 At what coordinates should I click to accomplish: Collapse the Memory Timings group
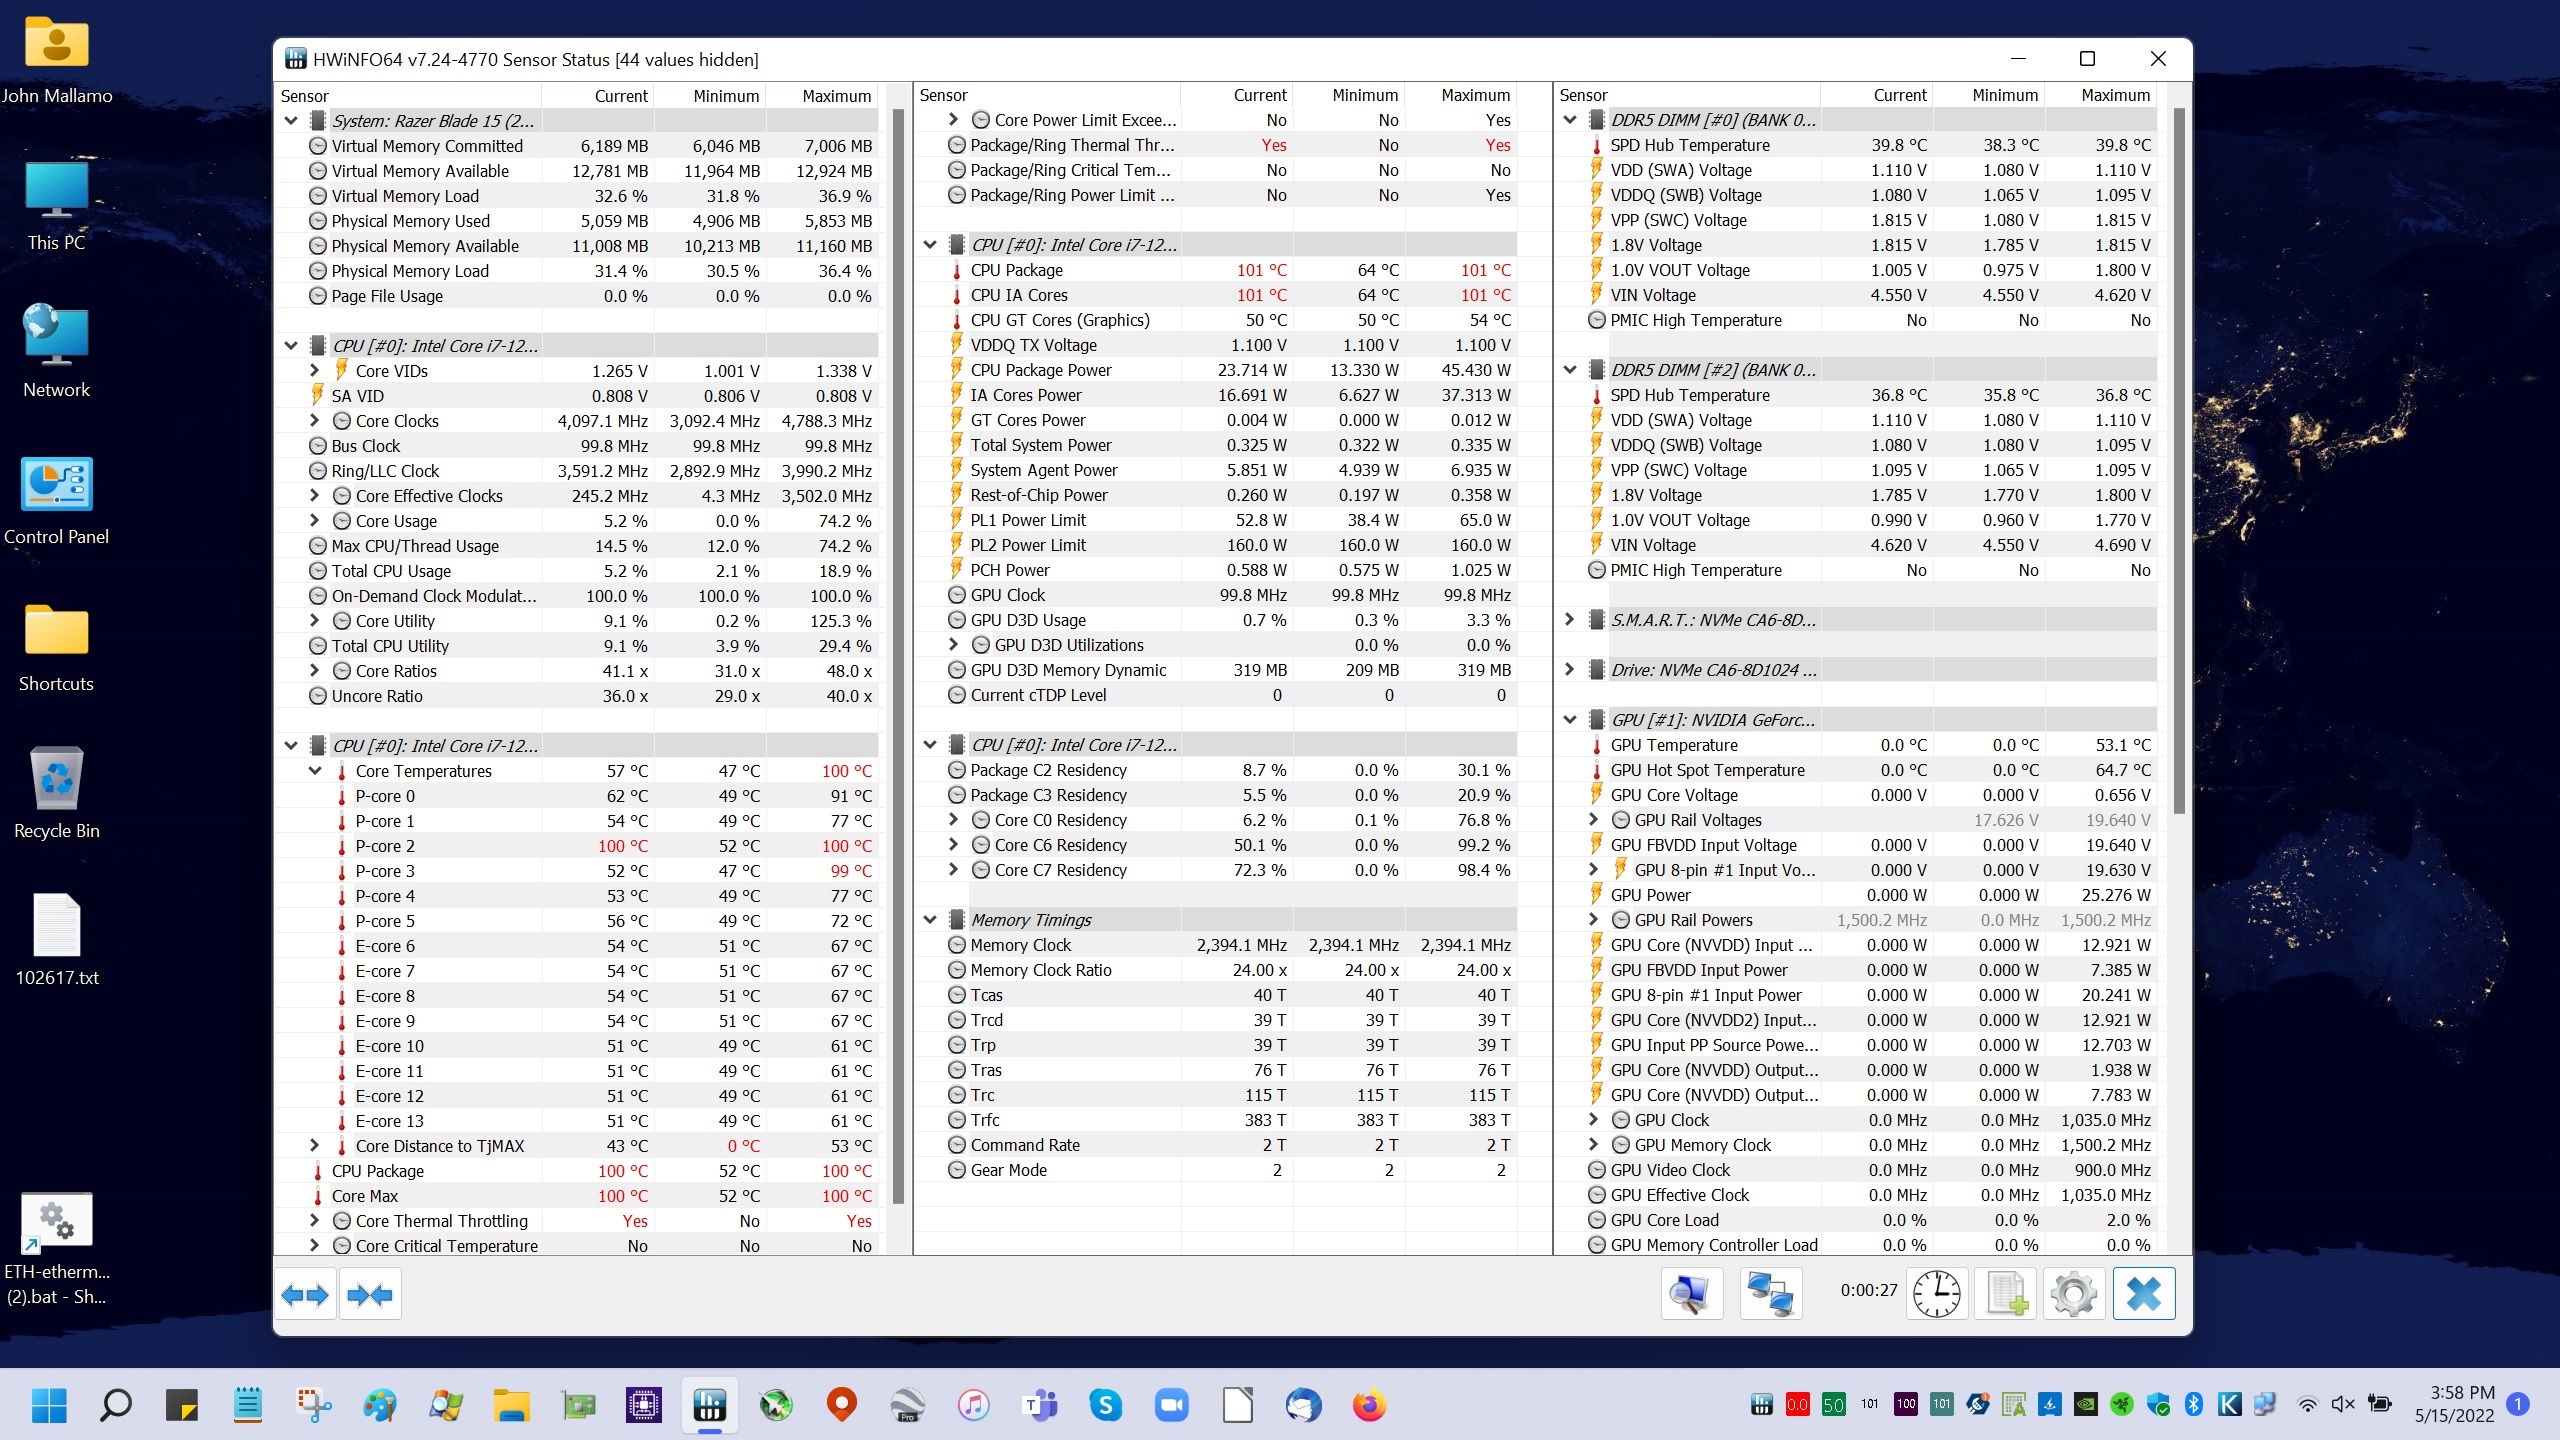tap(930, 919)
